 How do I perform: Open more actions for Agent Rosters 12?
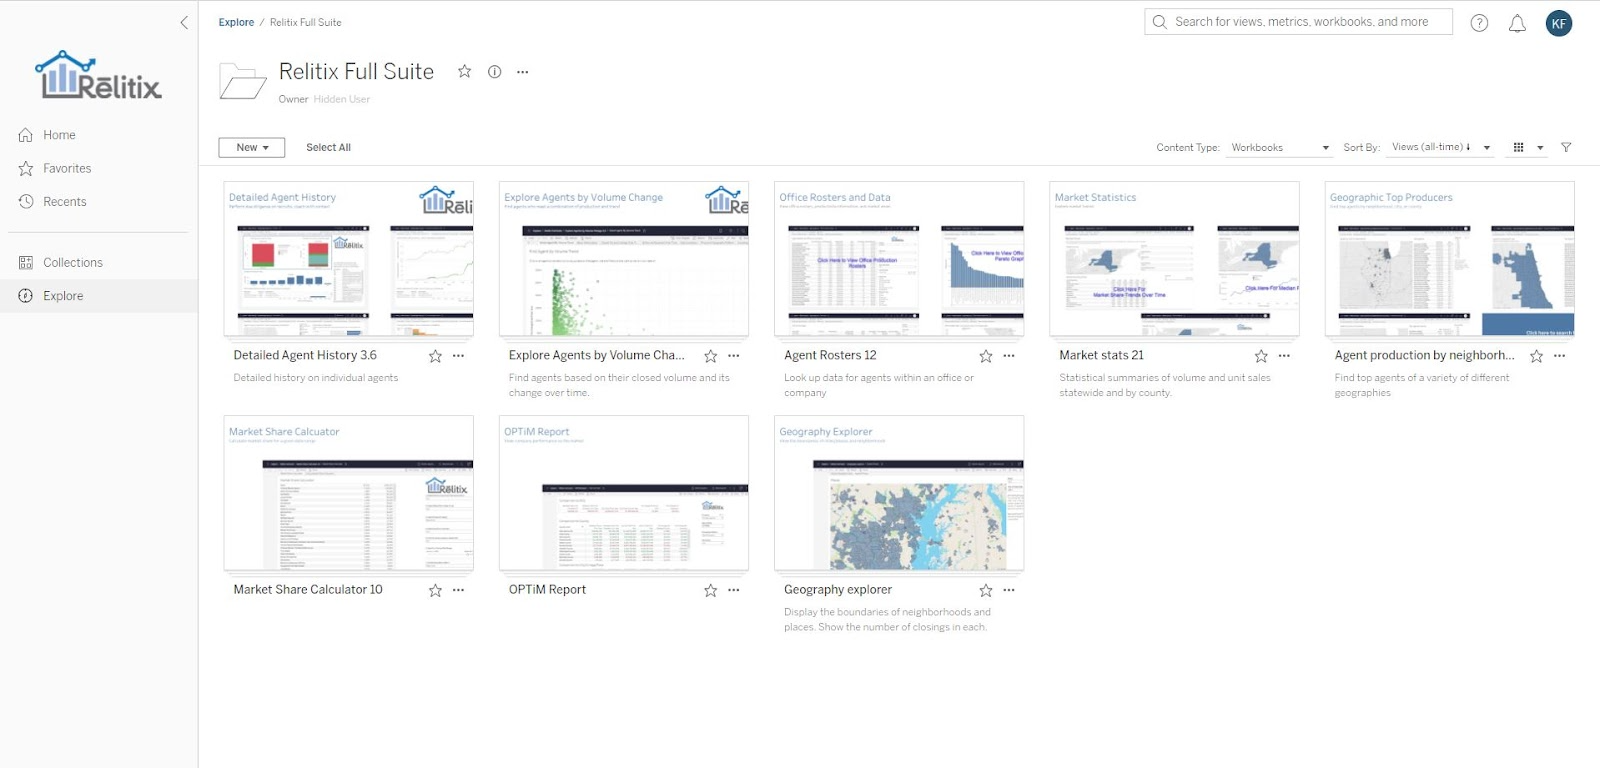coord(1008,356)
